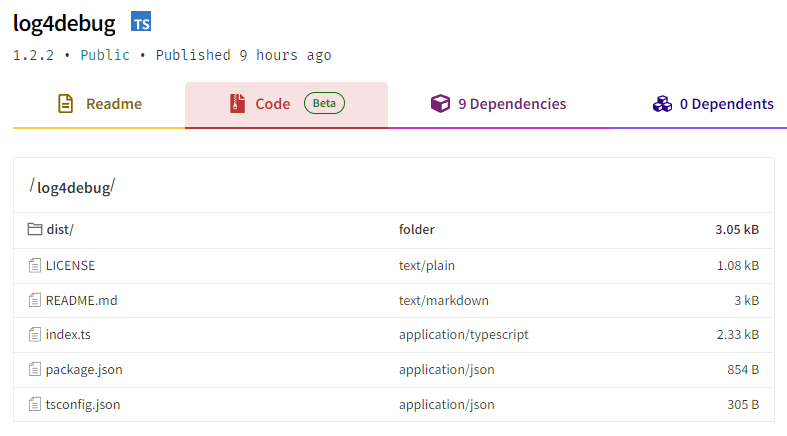Click the TypeScript TS badge icon
Viewport: 787px width, 436px height.
141,22
